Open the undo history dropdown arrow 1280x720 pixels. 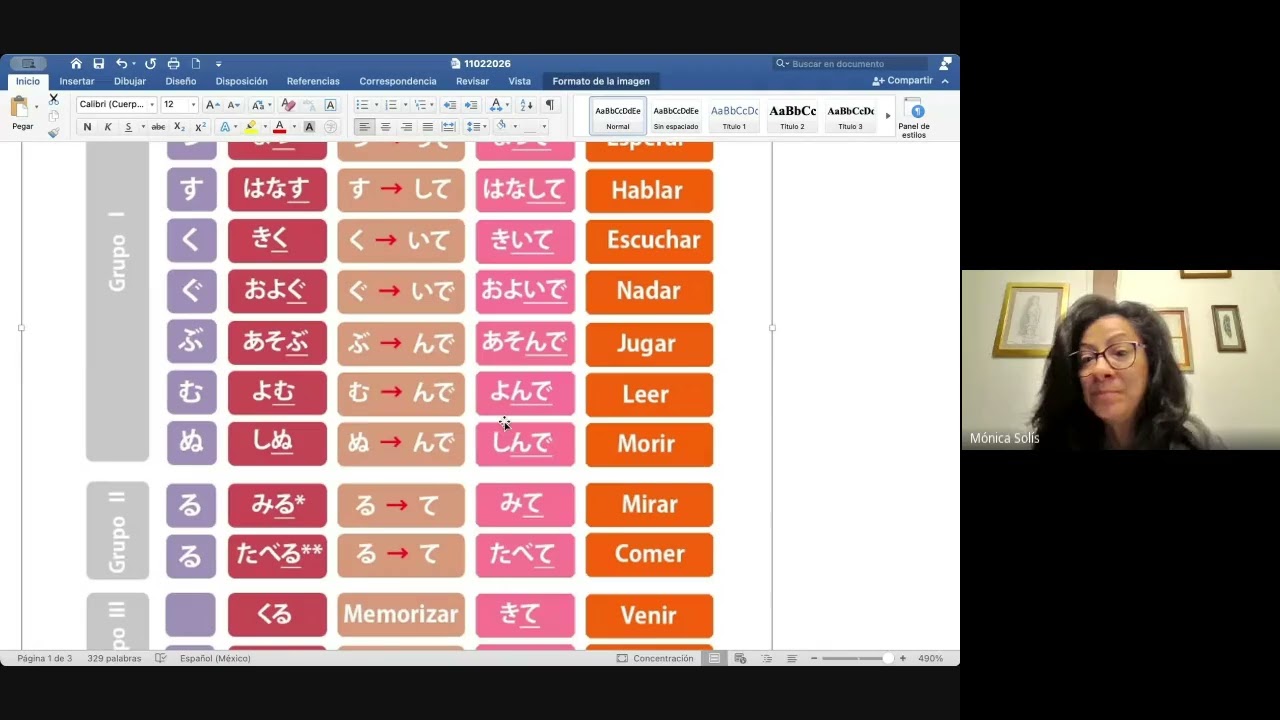pos(133,64)
